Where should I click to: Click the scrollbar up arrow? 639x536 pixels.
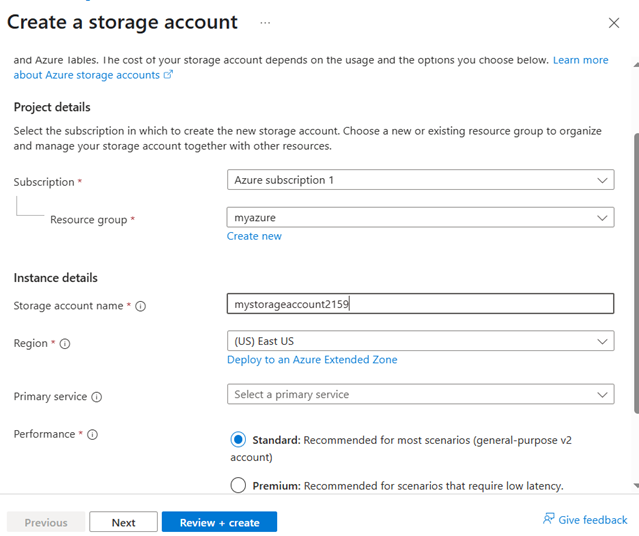pos(636,64)
